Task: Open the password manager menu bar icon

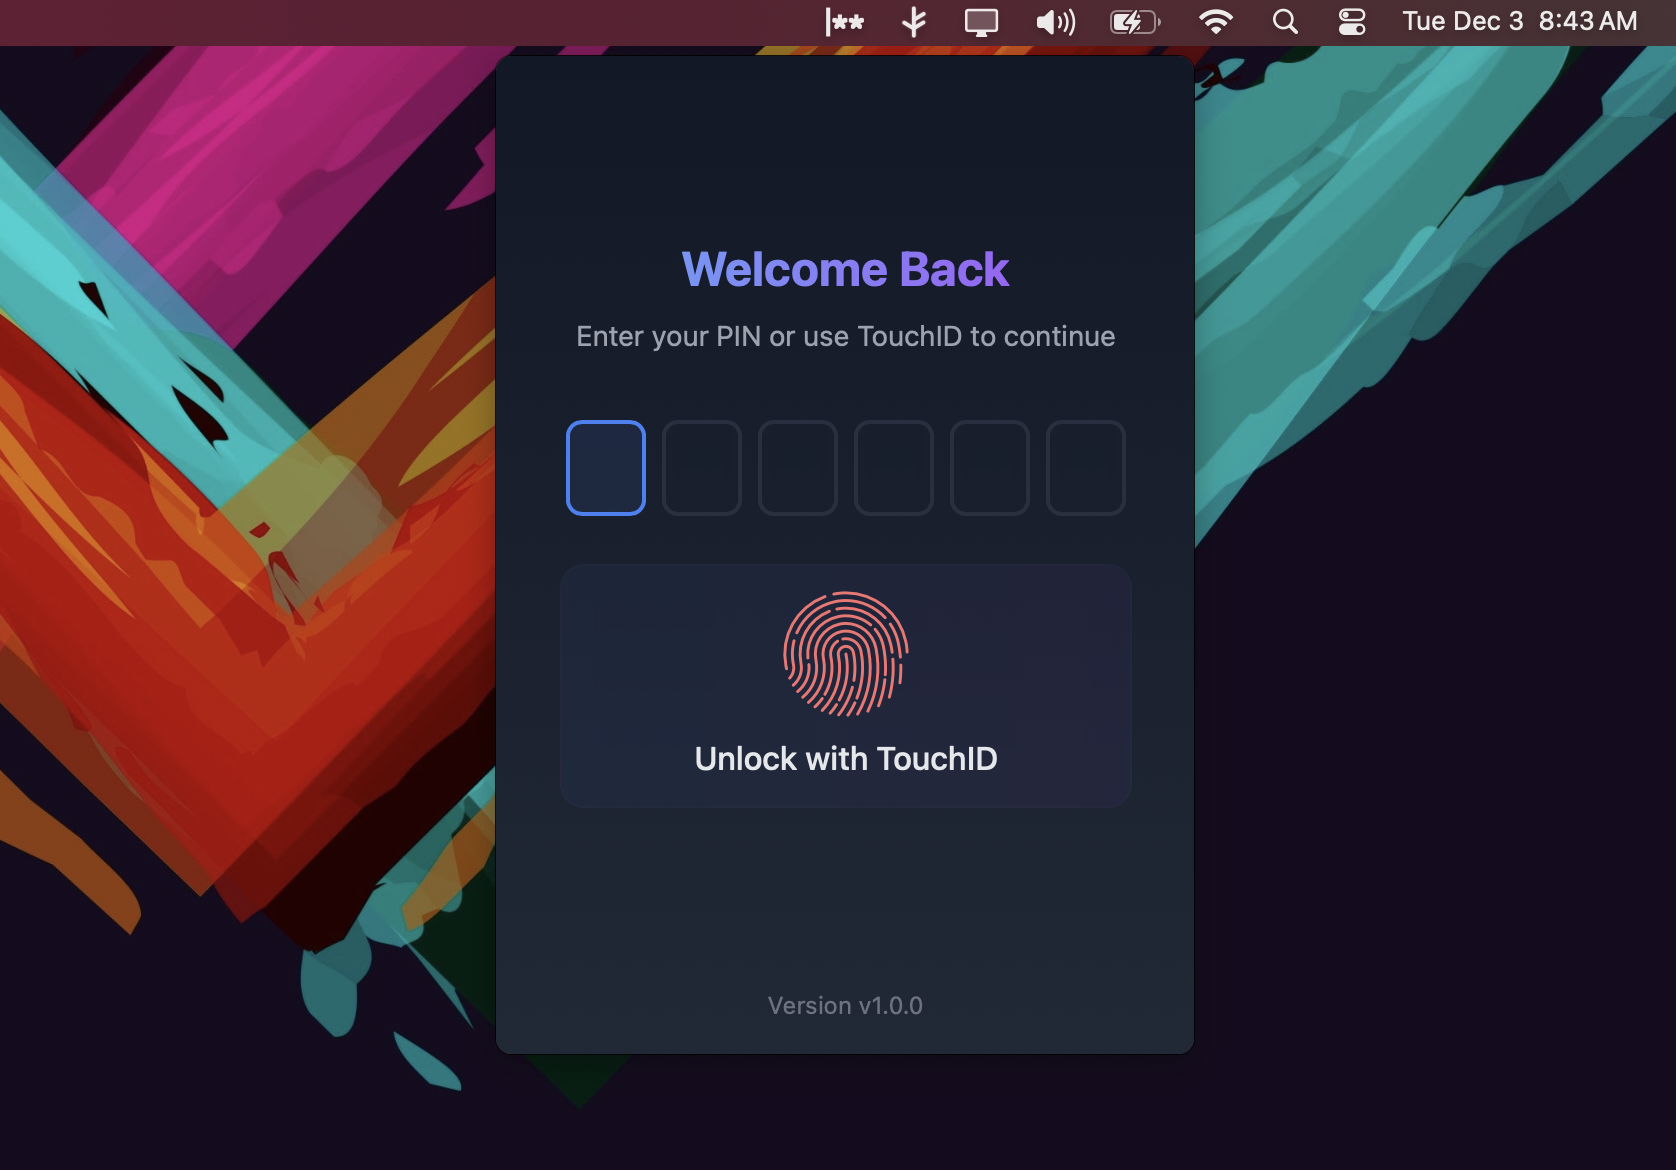Action: (x=845, y=22)
